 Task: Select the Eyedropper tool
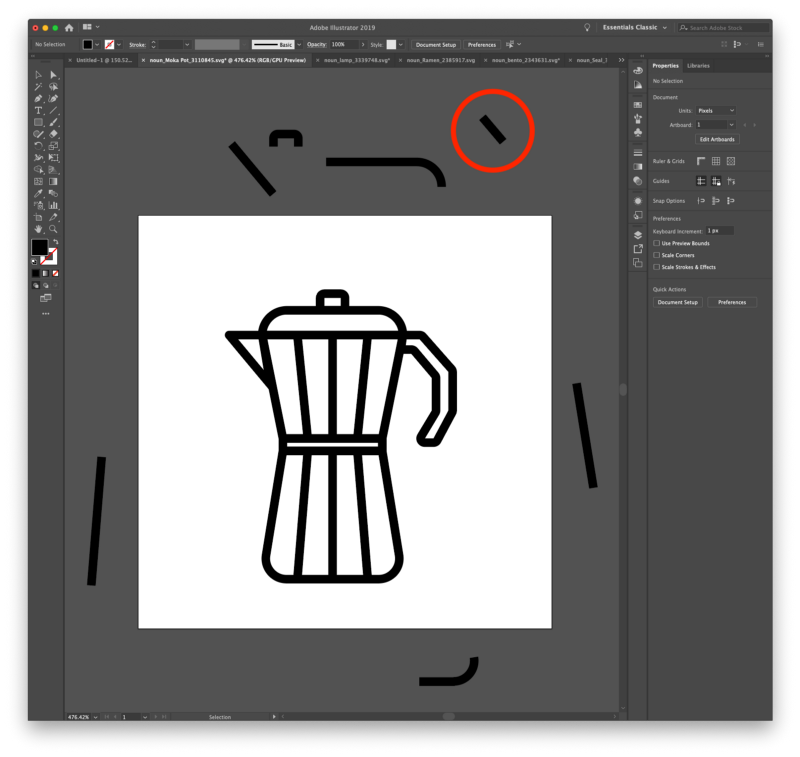(x=38, y=193)
